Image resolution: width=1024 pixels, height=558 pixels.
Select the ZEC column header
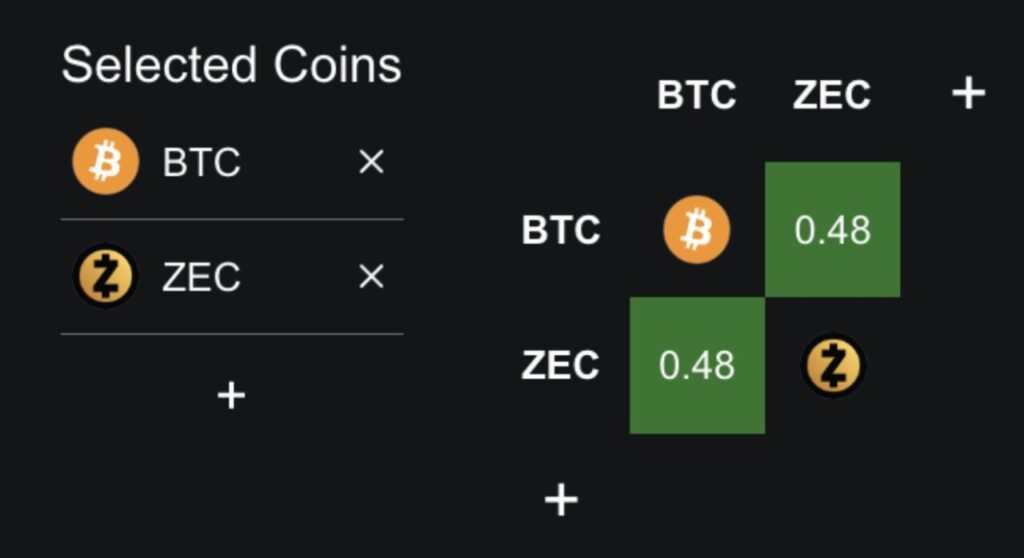pyautogui.click(x=832, y=96)
